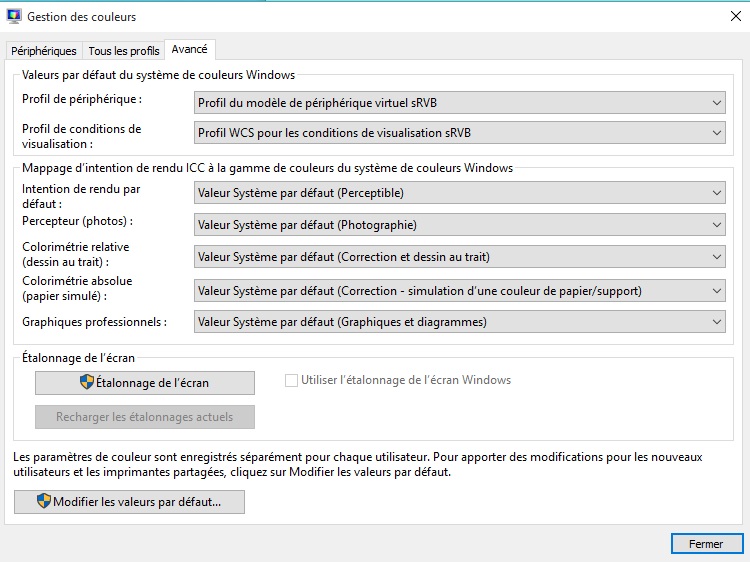
Task: Click the Gestion des couleurs title bar text
Action: click(x=82, y=17)
